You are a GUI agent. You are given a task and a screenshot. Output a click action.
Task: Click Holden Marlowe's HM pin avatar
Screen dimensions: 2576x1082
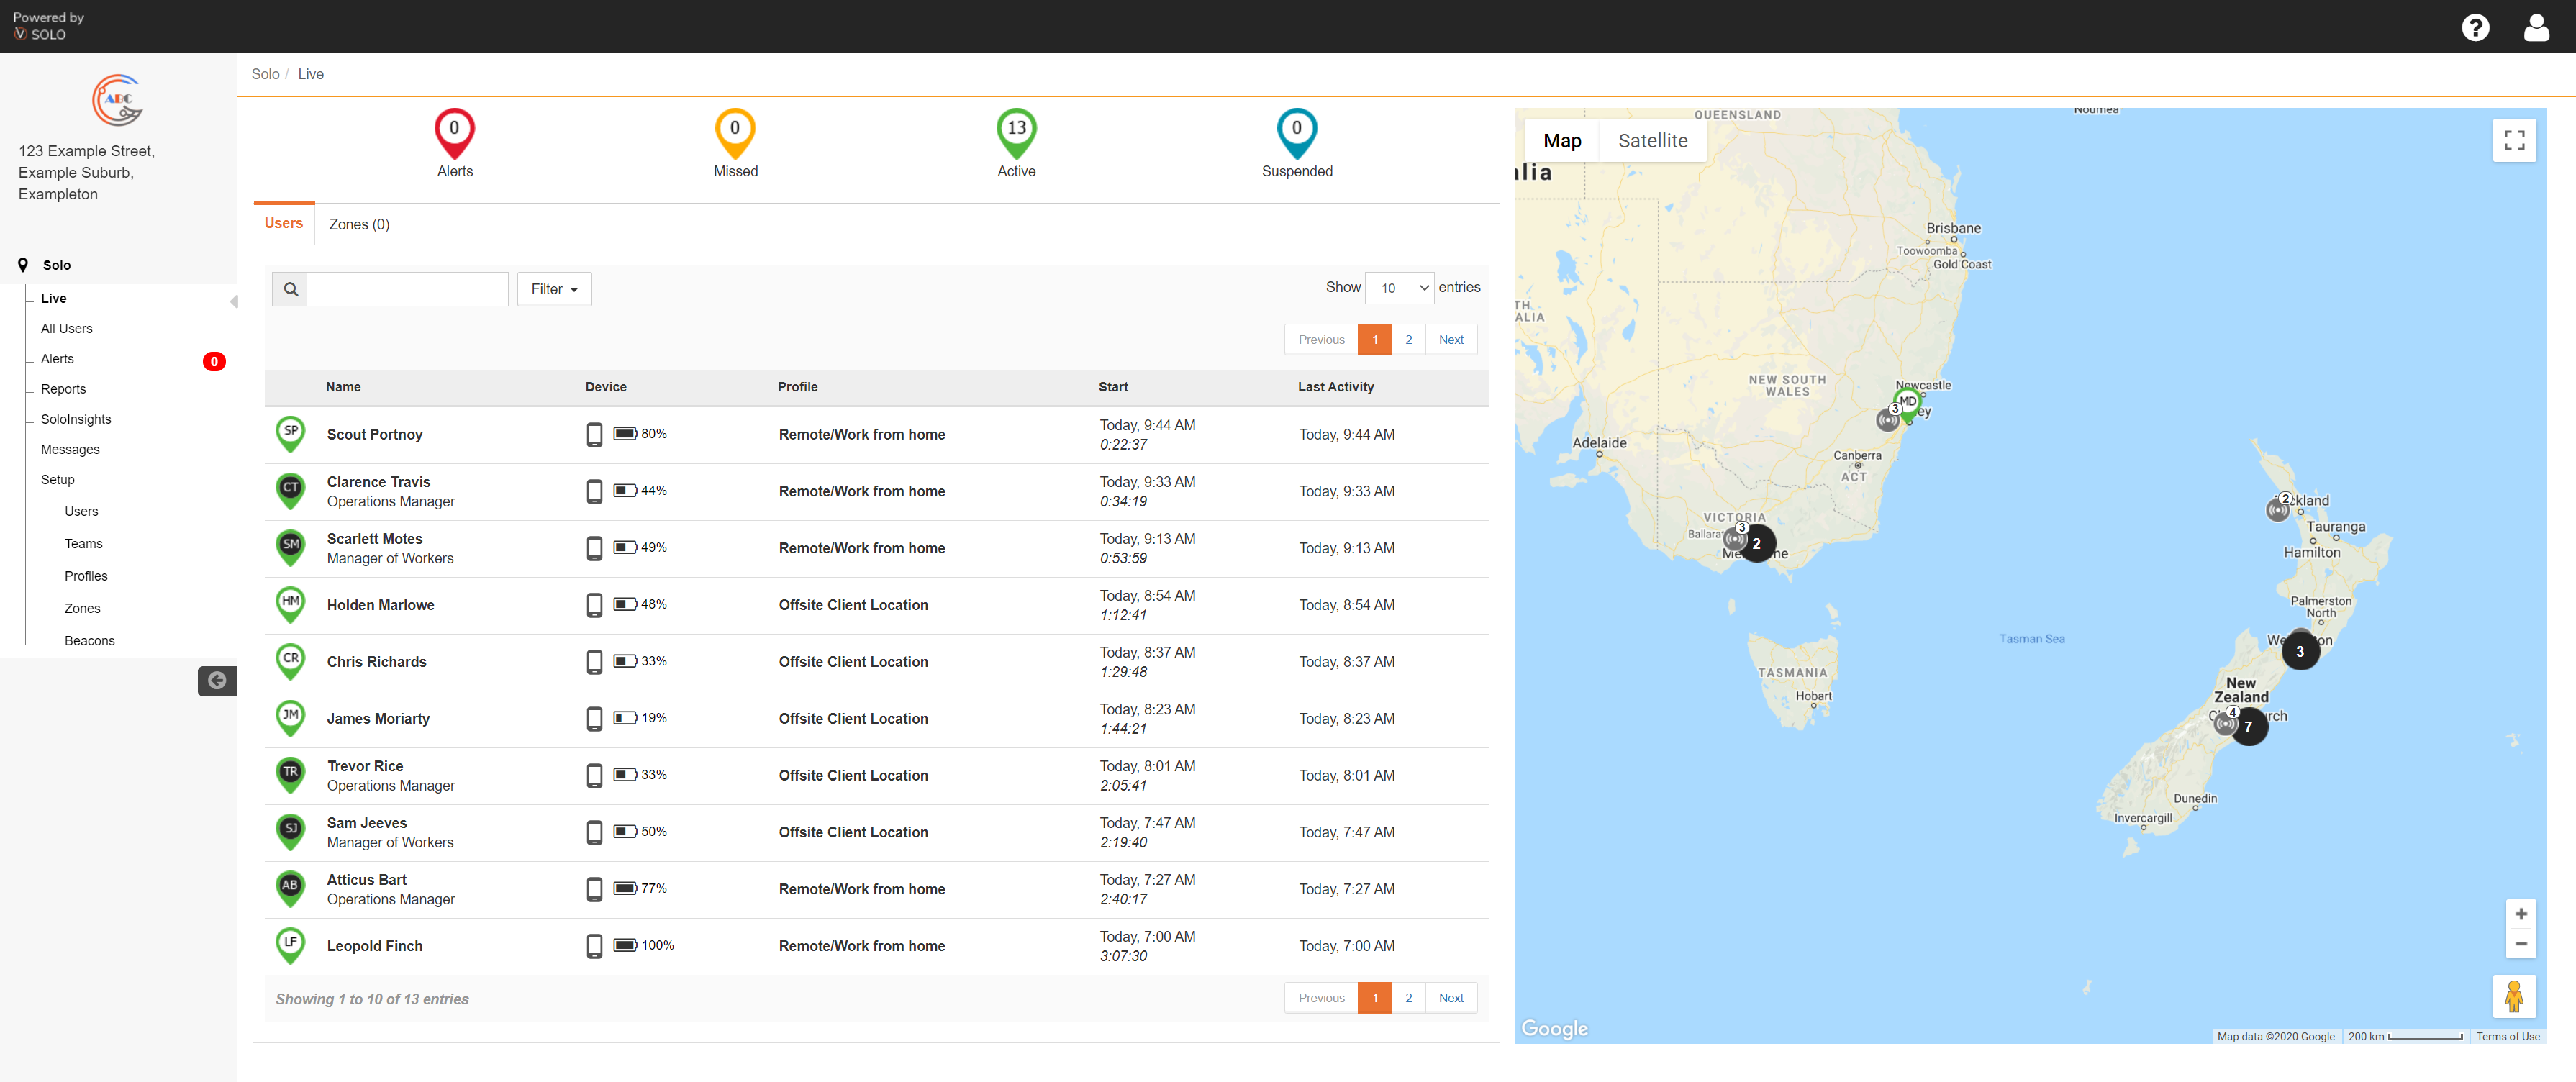pos(290,605)
